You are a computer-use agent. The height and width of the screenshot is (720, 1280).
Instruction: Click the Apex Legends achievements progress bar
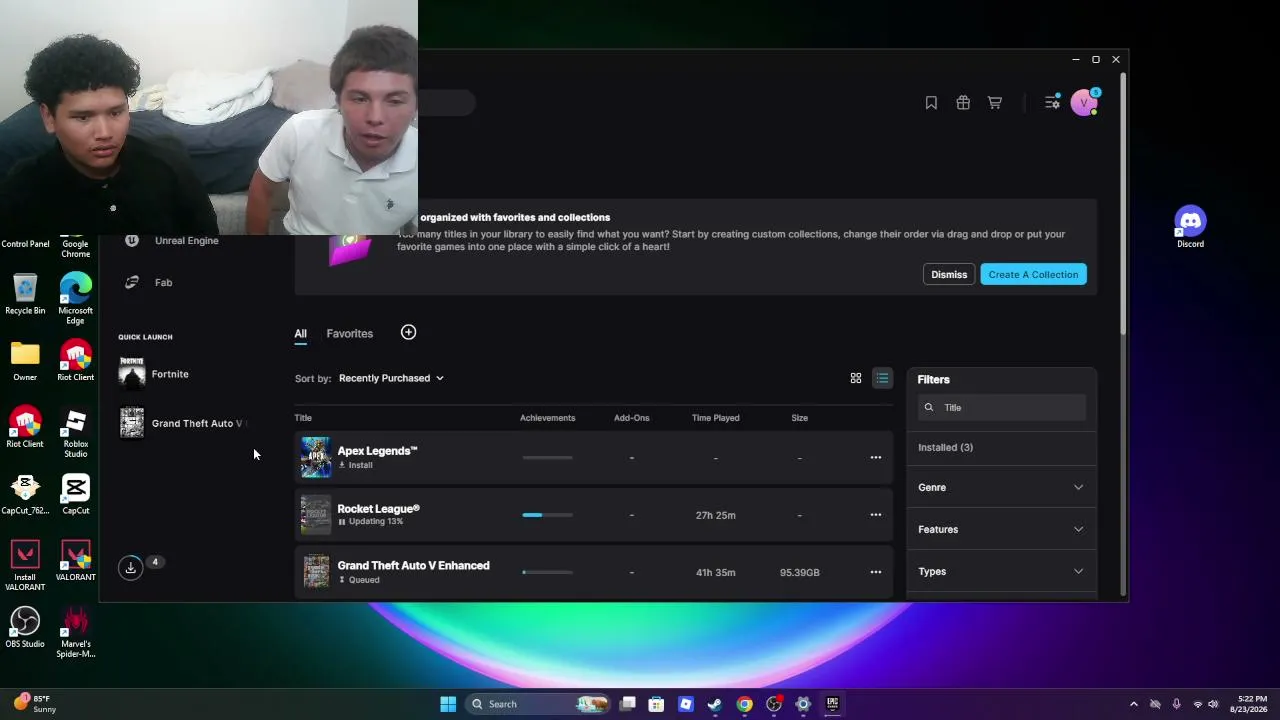pyautogui.click(x=547, y=458)
